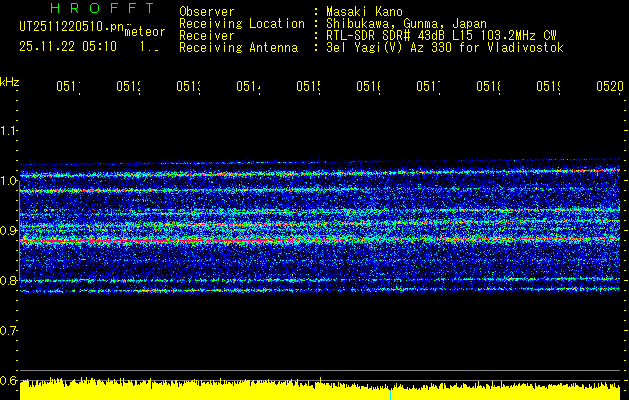Screen dimensions: 629x400
Task: Click the 0.7 frequency axis label
Action: click(x=8, y=331)
